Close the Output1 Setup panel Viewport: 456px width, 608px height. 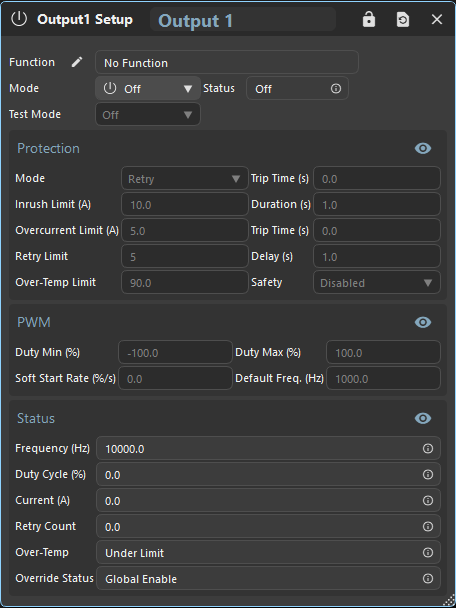point(437,19)
